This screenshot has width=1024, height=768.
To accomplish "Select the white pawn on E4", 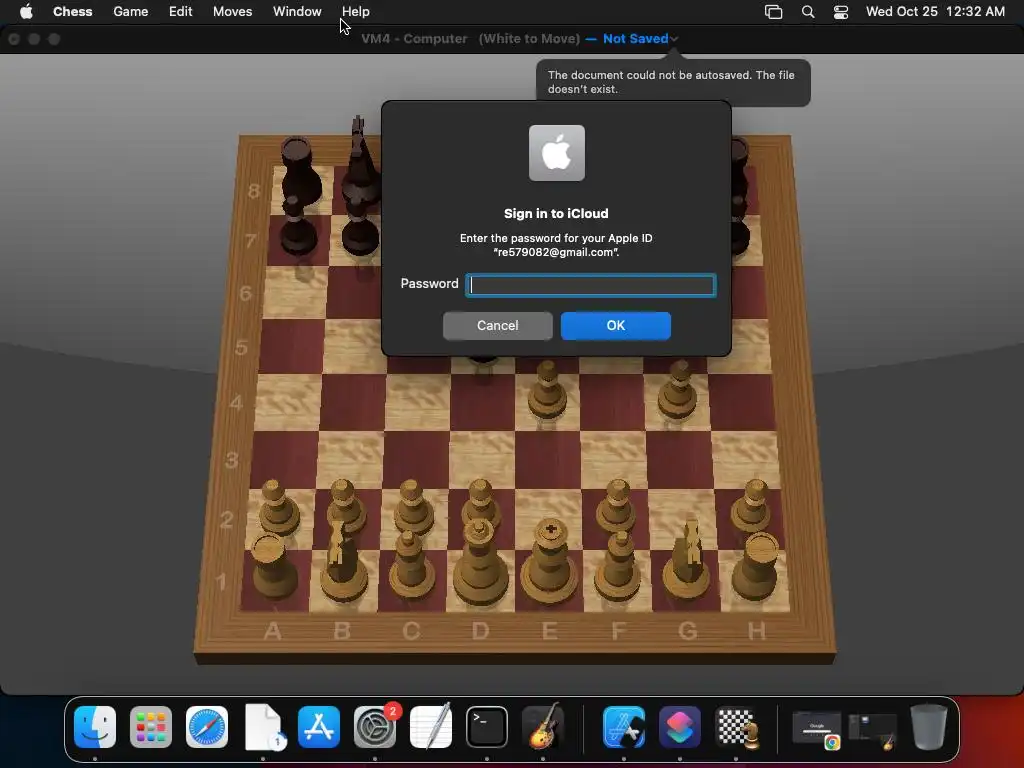I will pos(547,391).
